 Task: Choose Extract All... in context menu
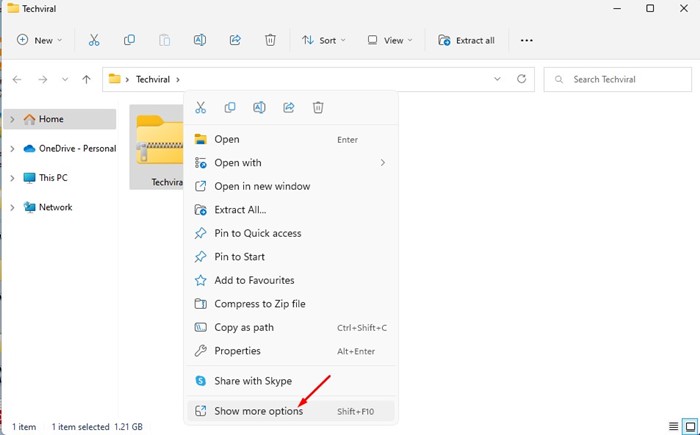coord(291,210)
